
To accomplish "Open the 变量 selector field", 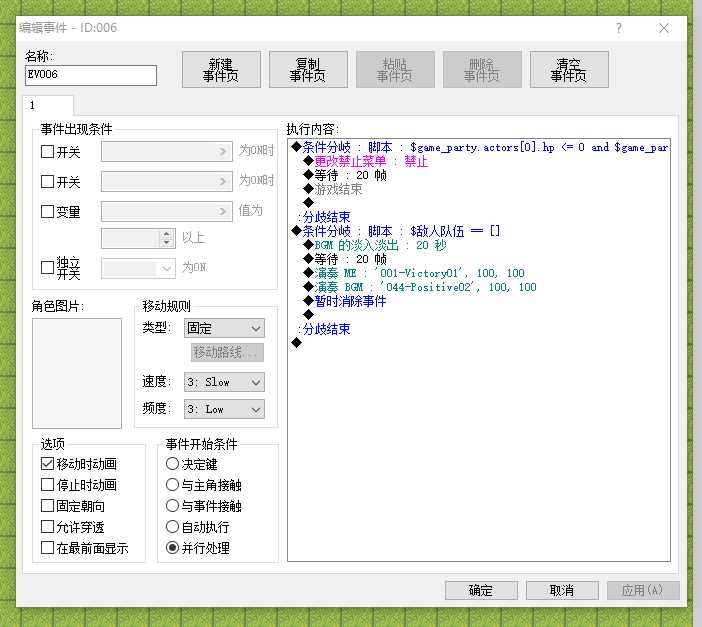I will point(167,211).
